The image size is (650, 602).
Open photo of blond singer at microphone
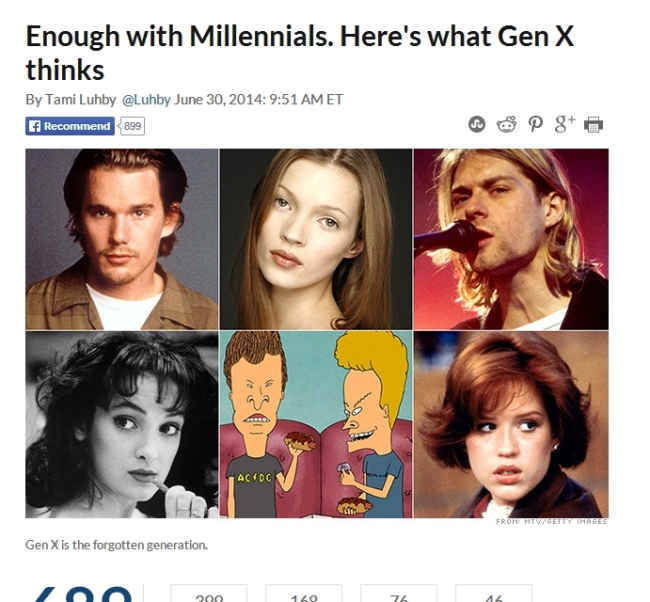[x=511, y=239]
